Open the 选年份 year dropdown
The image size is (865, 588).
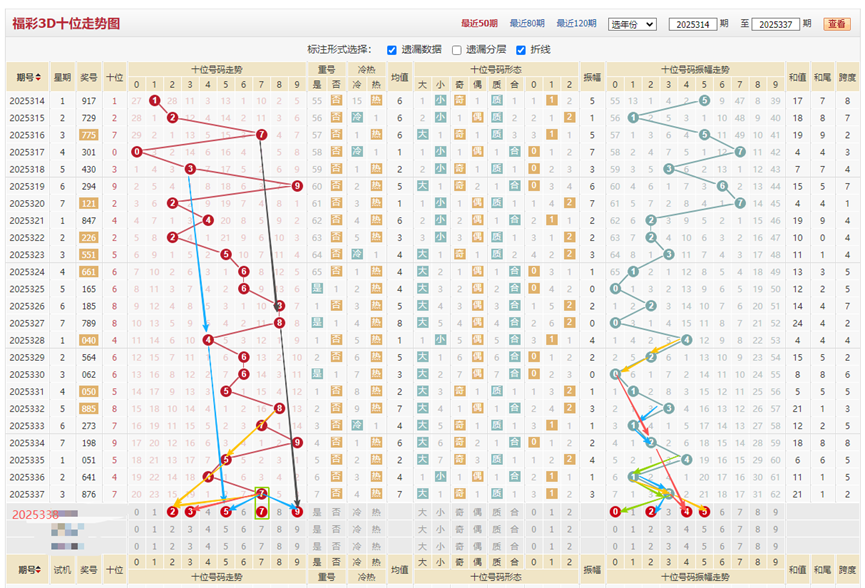632,24
